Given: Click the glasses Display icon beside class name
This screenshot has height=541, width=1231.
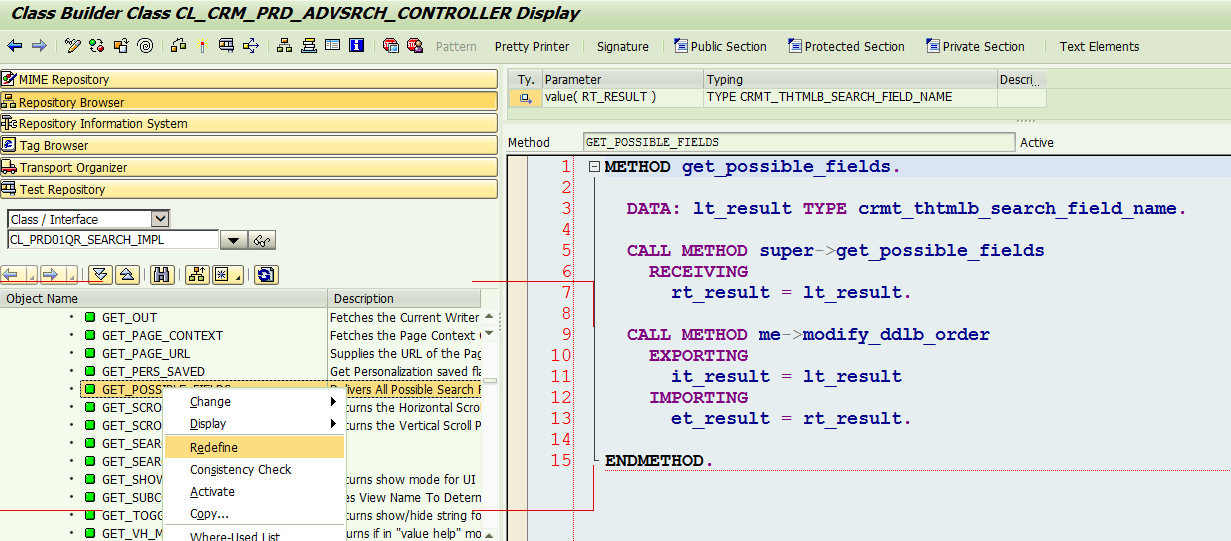Looking at the screenshot, I should (263, 241).
